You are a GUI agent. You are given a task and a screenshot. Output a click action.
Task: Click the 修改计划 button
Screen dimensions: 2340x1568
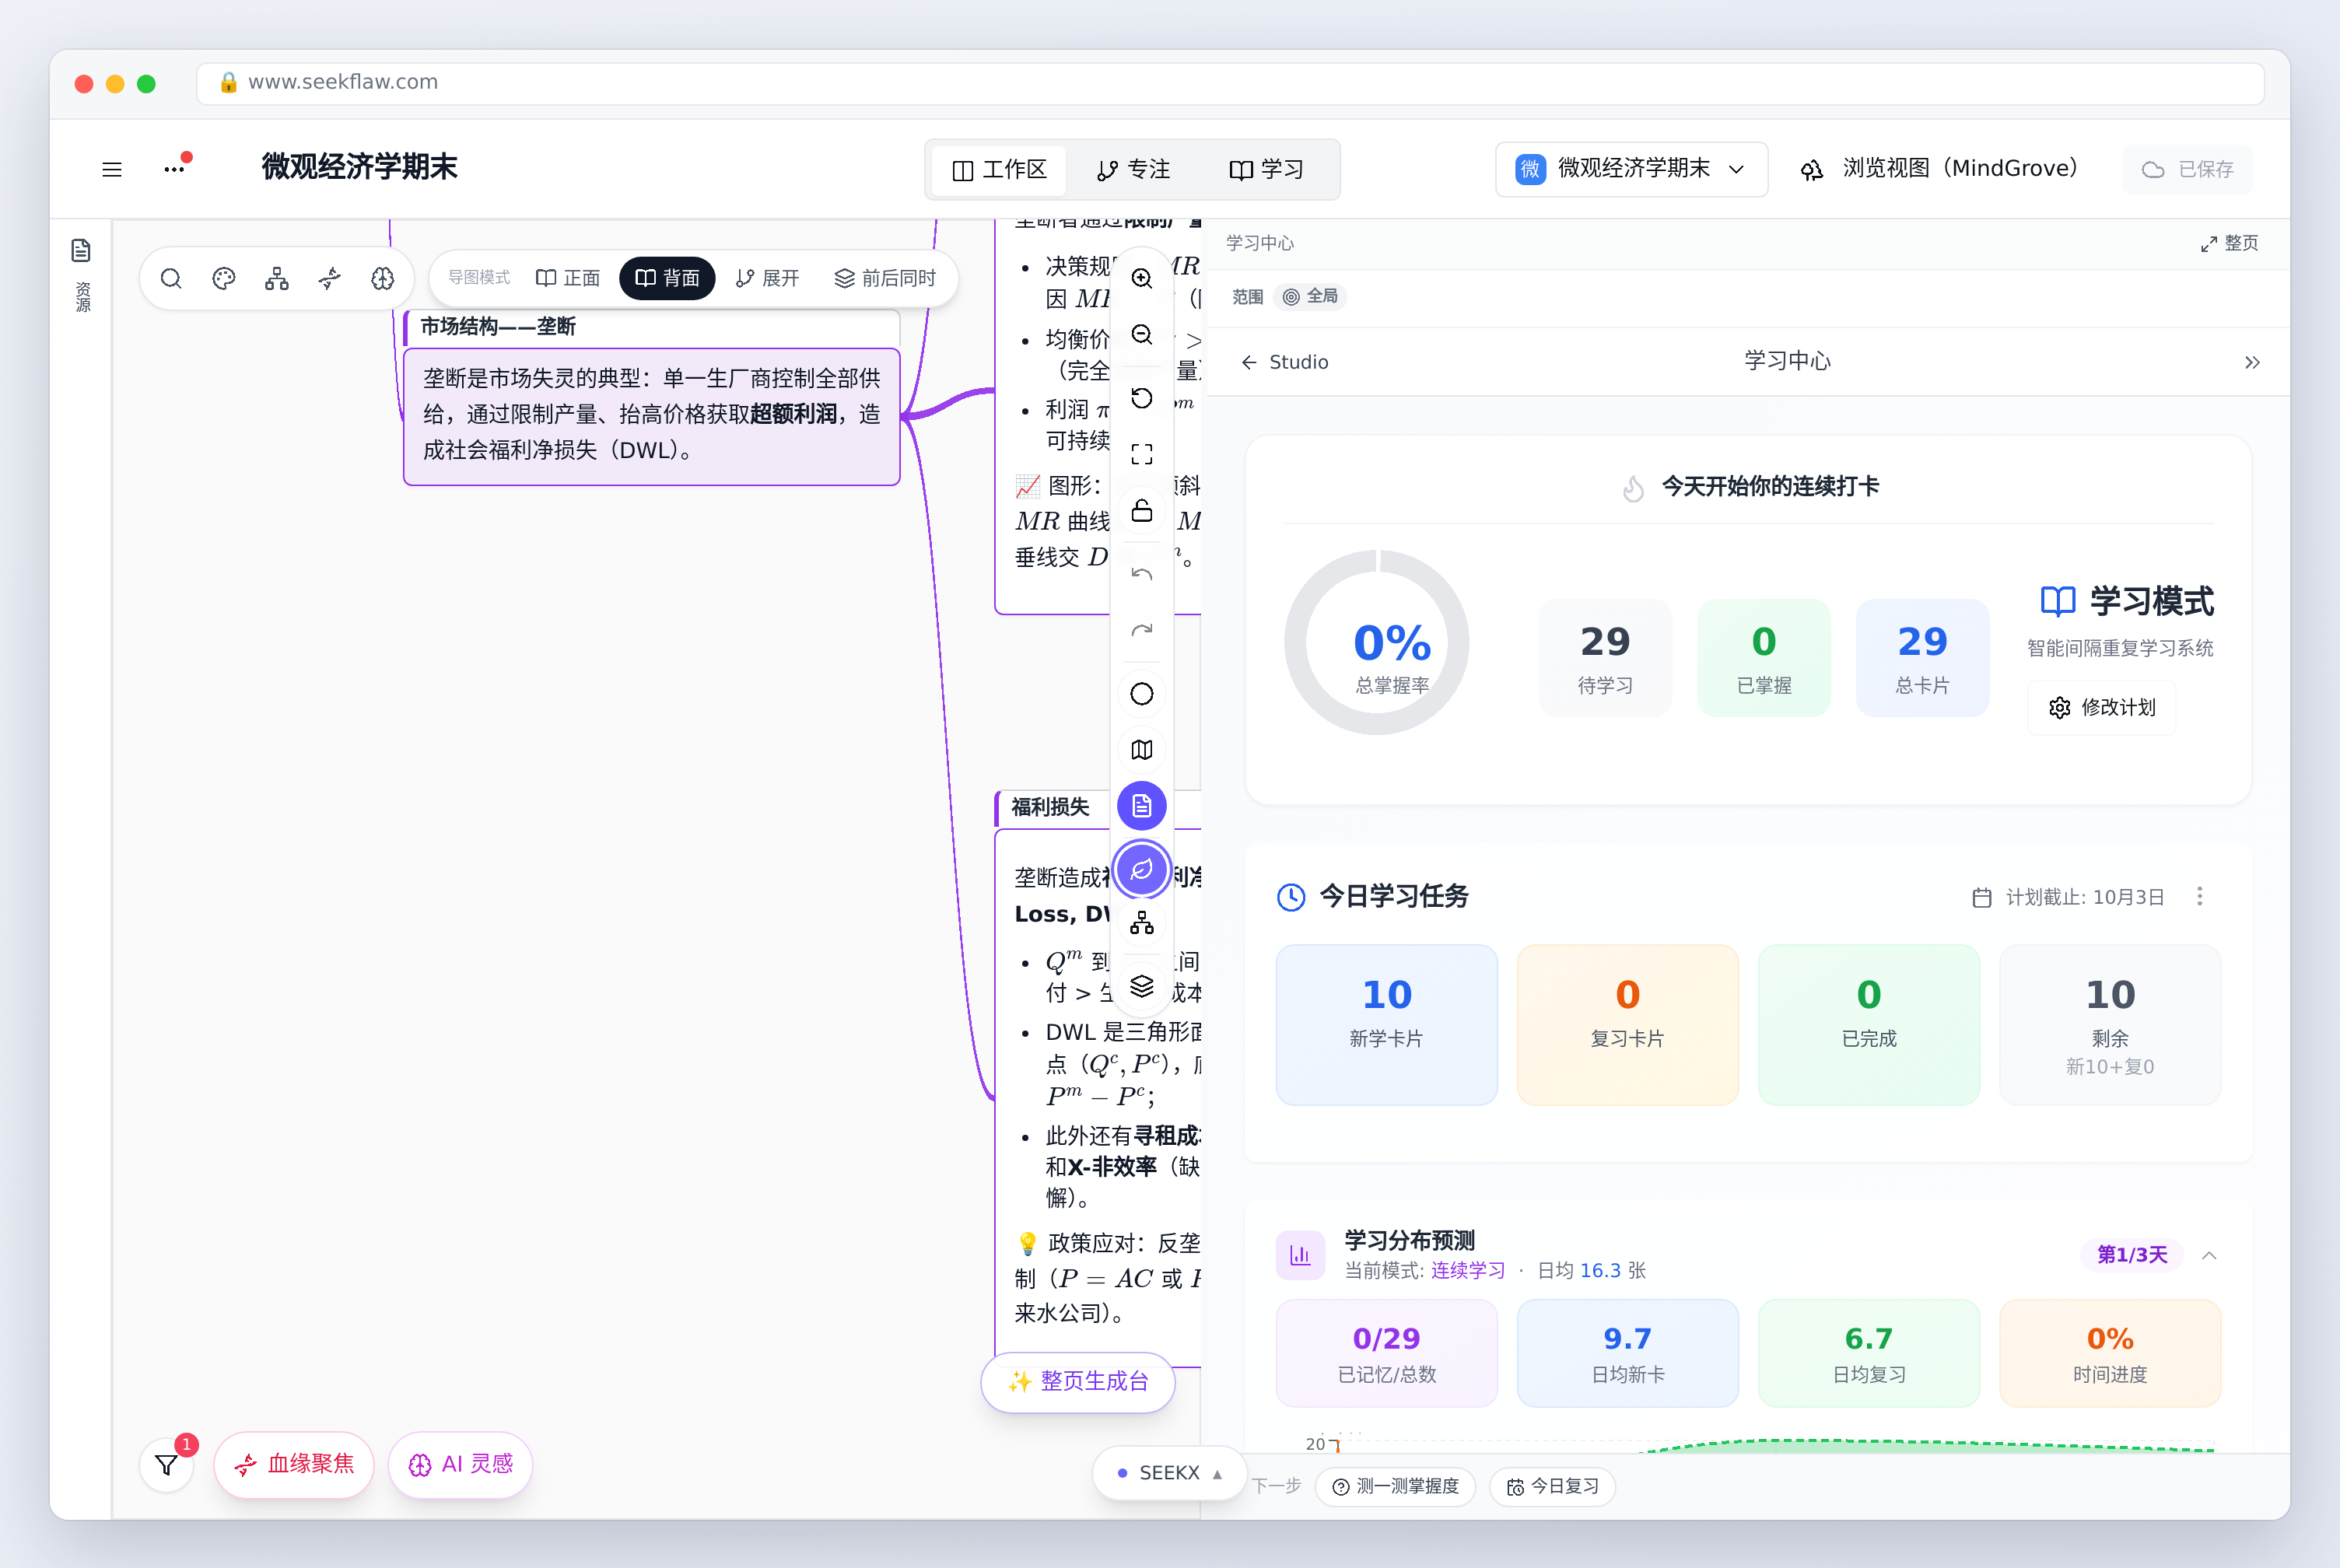coord(2102,708)
